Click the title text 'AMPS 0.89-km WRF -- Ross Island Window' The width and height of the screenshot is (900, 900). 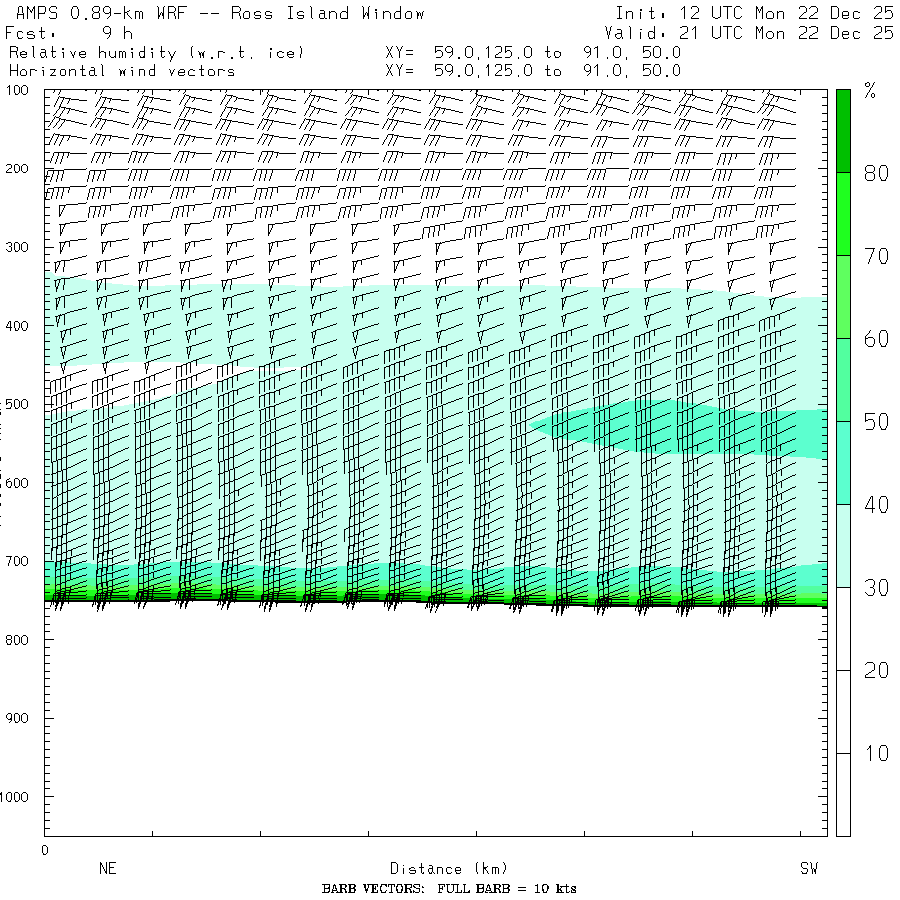coord(220,13)
